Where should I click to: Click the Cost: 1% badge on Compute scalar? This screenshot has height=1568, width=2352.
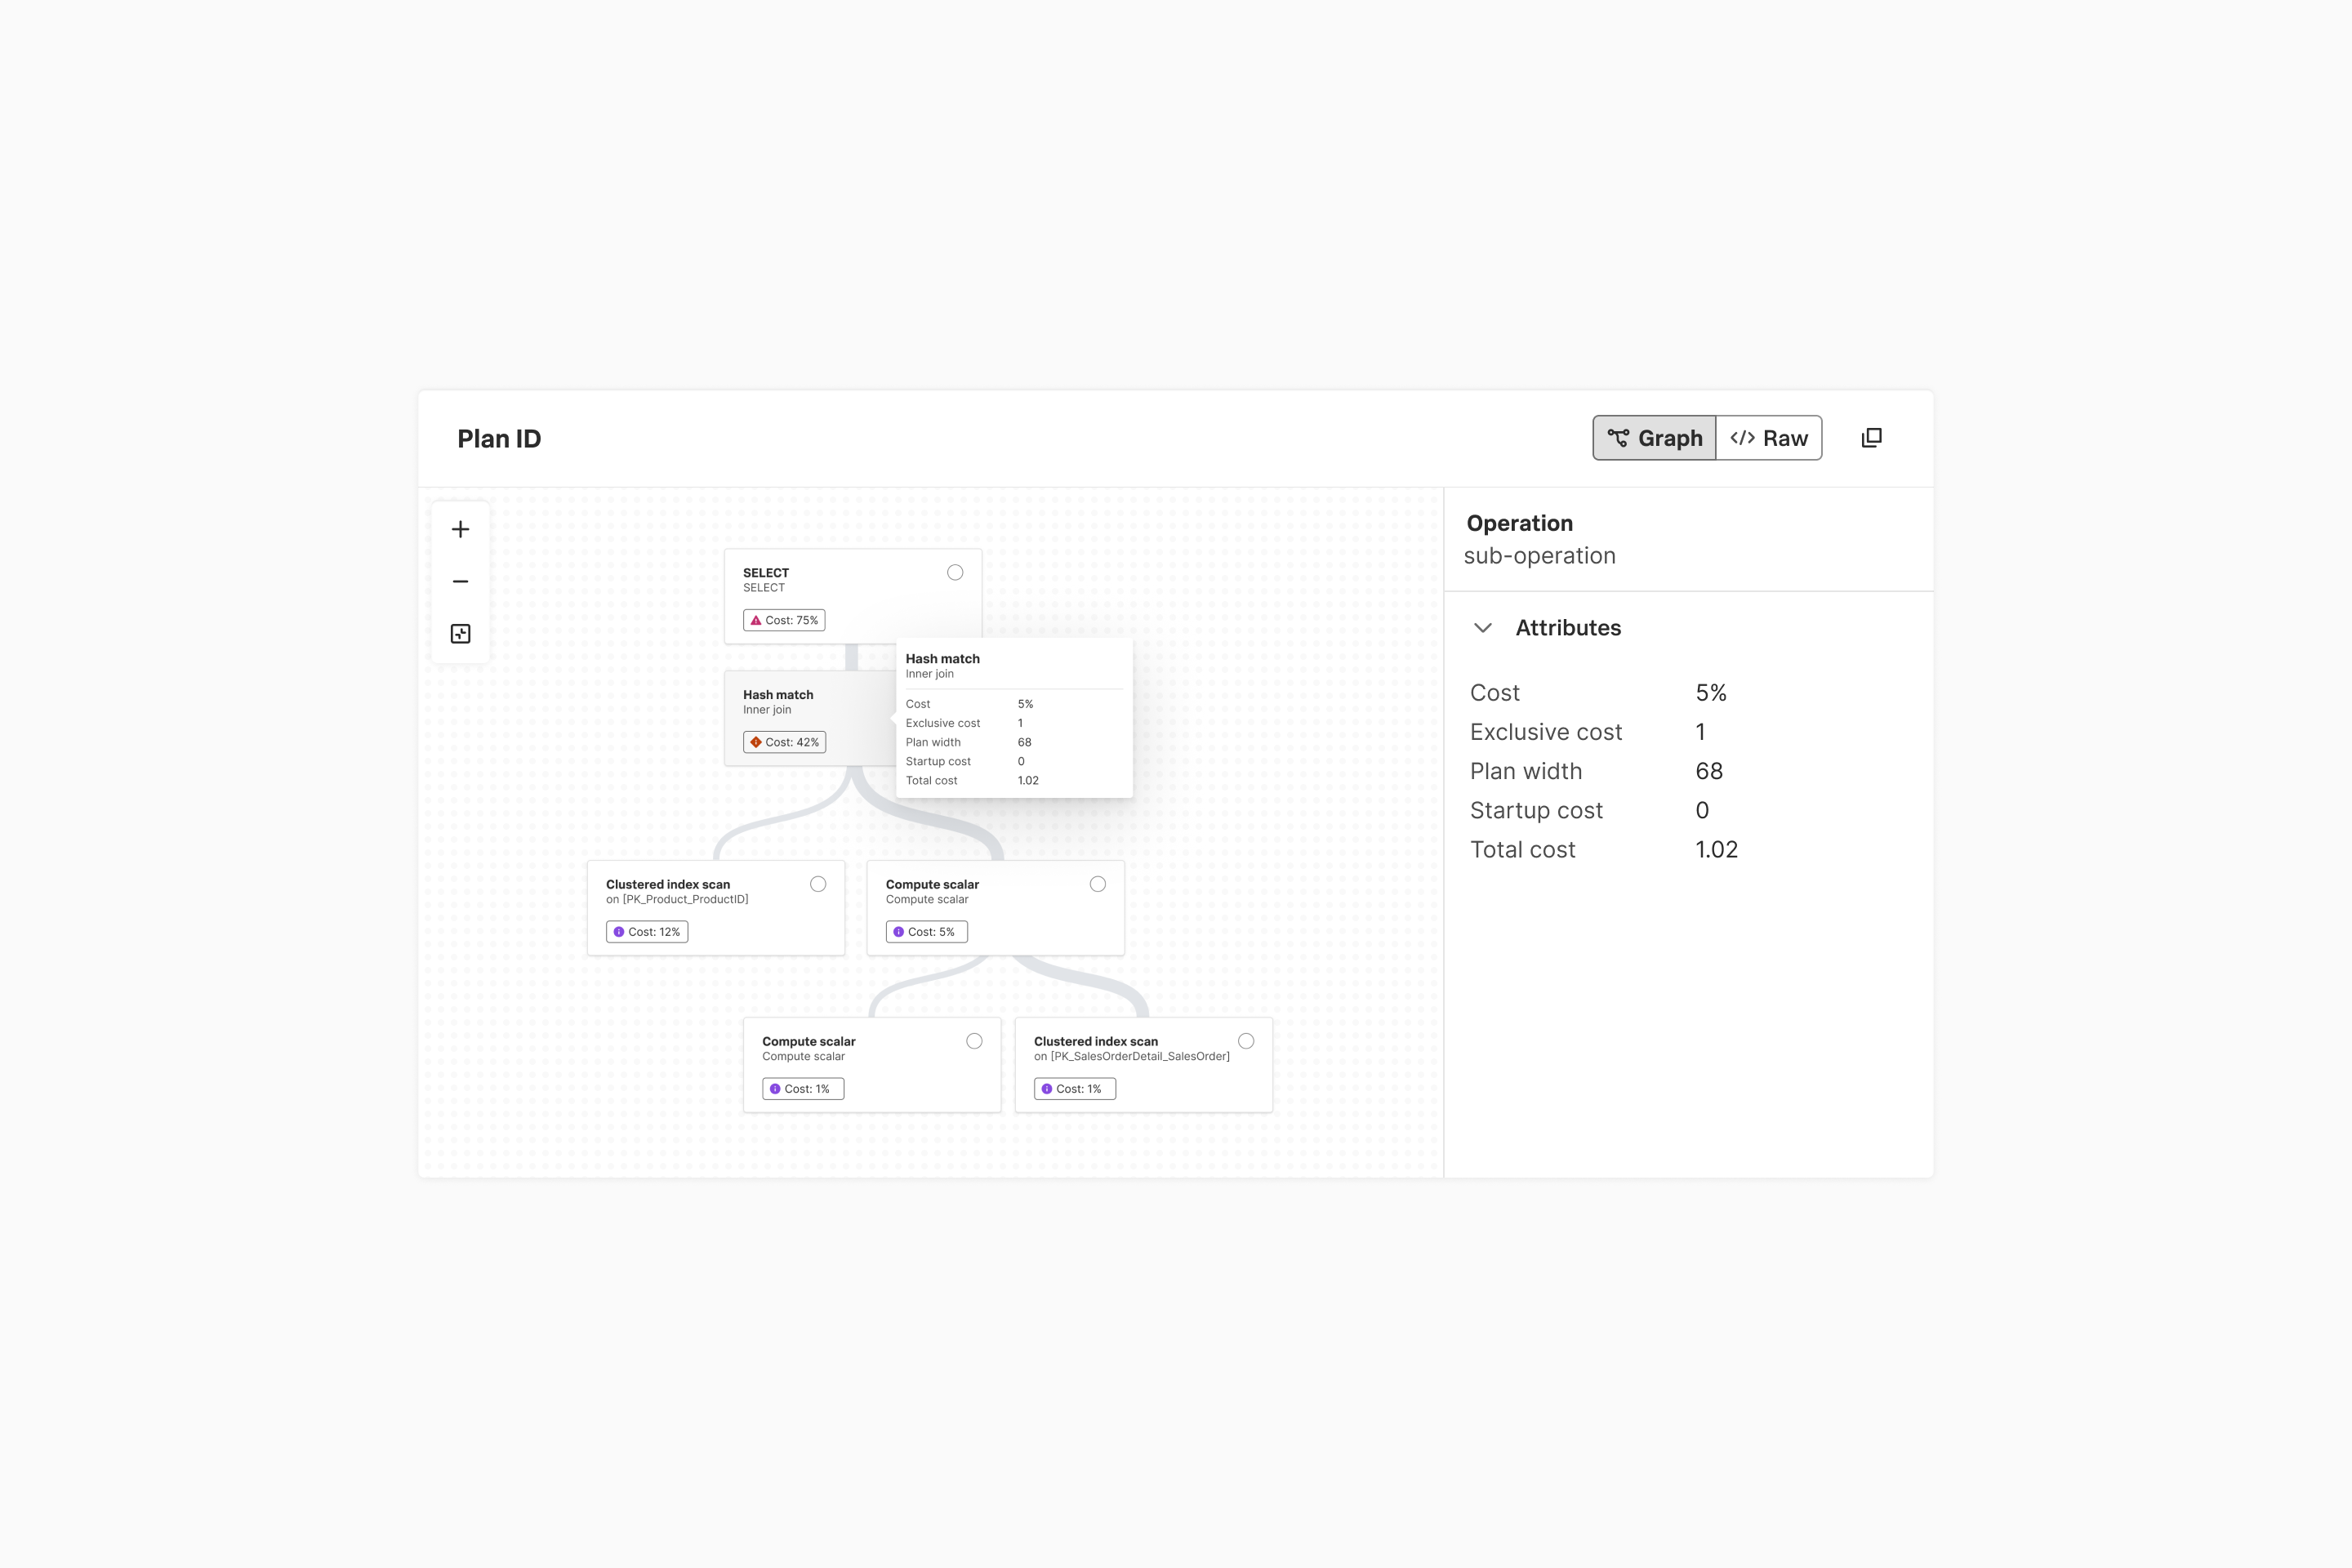point(802,1088)
